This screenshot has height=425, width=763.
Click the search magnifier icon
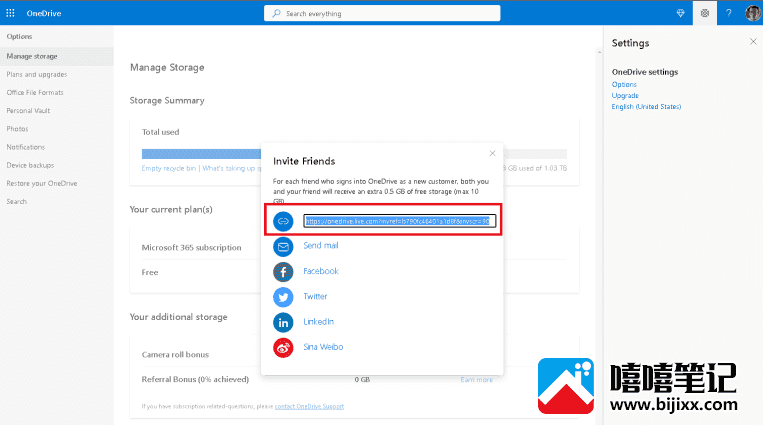pyautogui.click(x=276, y=13)
